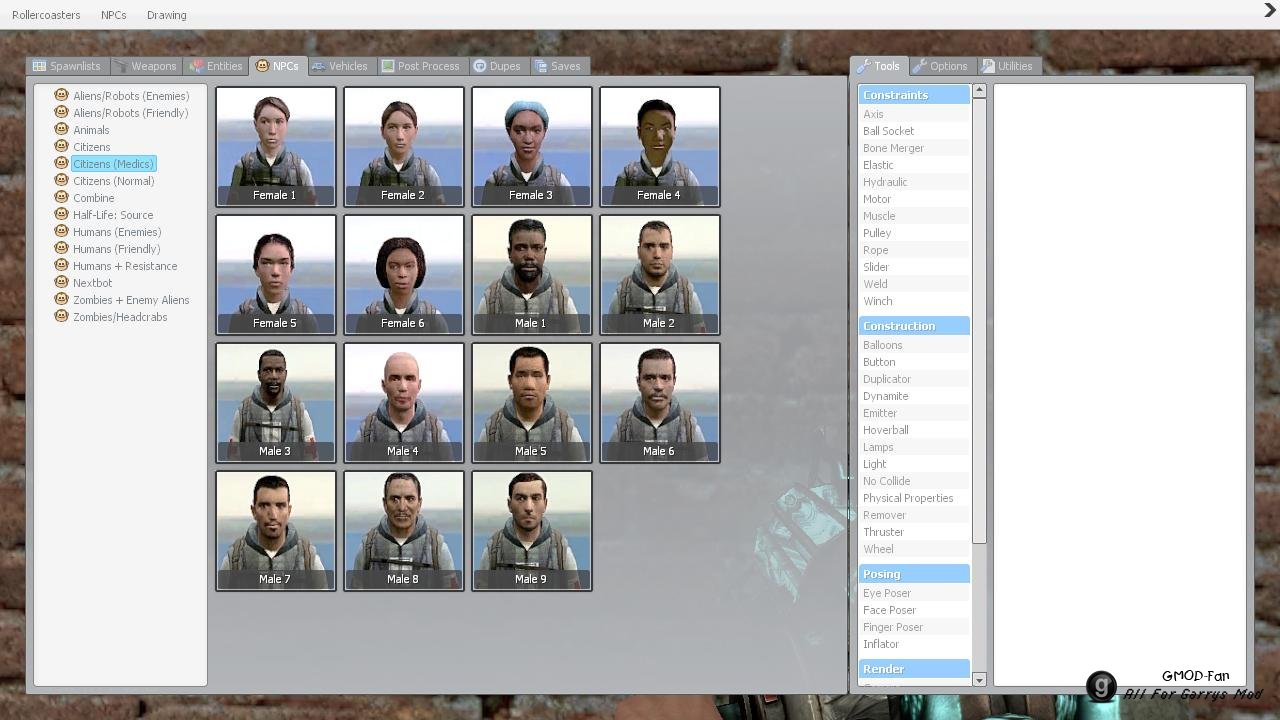Select the Duplicator tool
This screenshot has width=1280, height=720.
coord(914,379)
